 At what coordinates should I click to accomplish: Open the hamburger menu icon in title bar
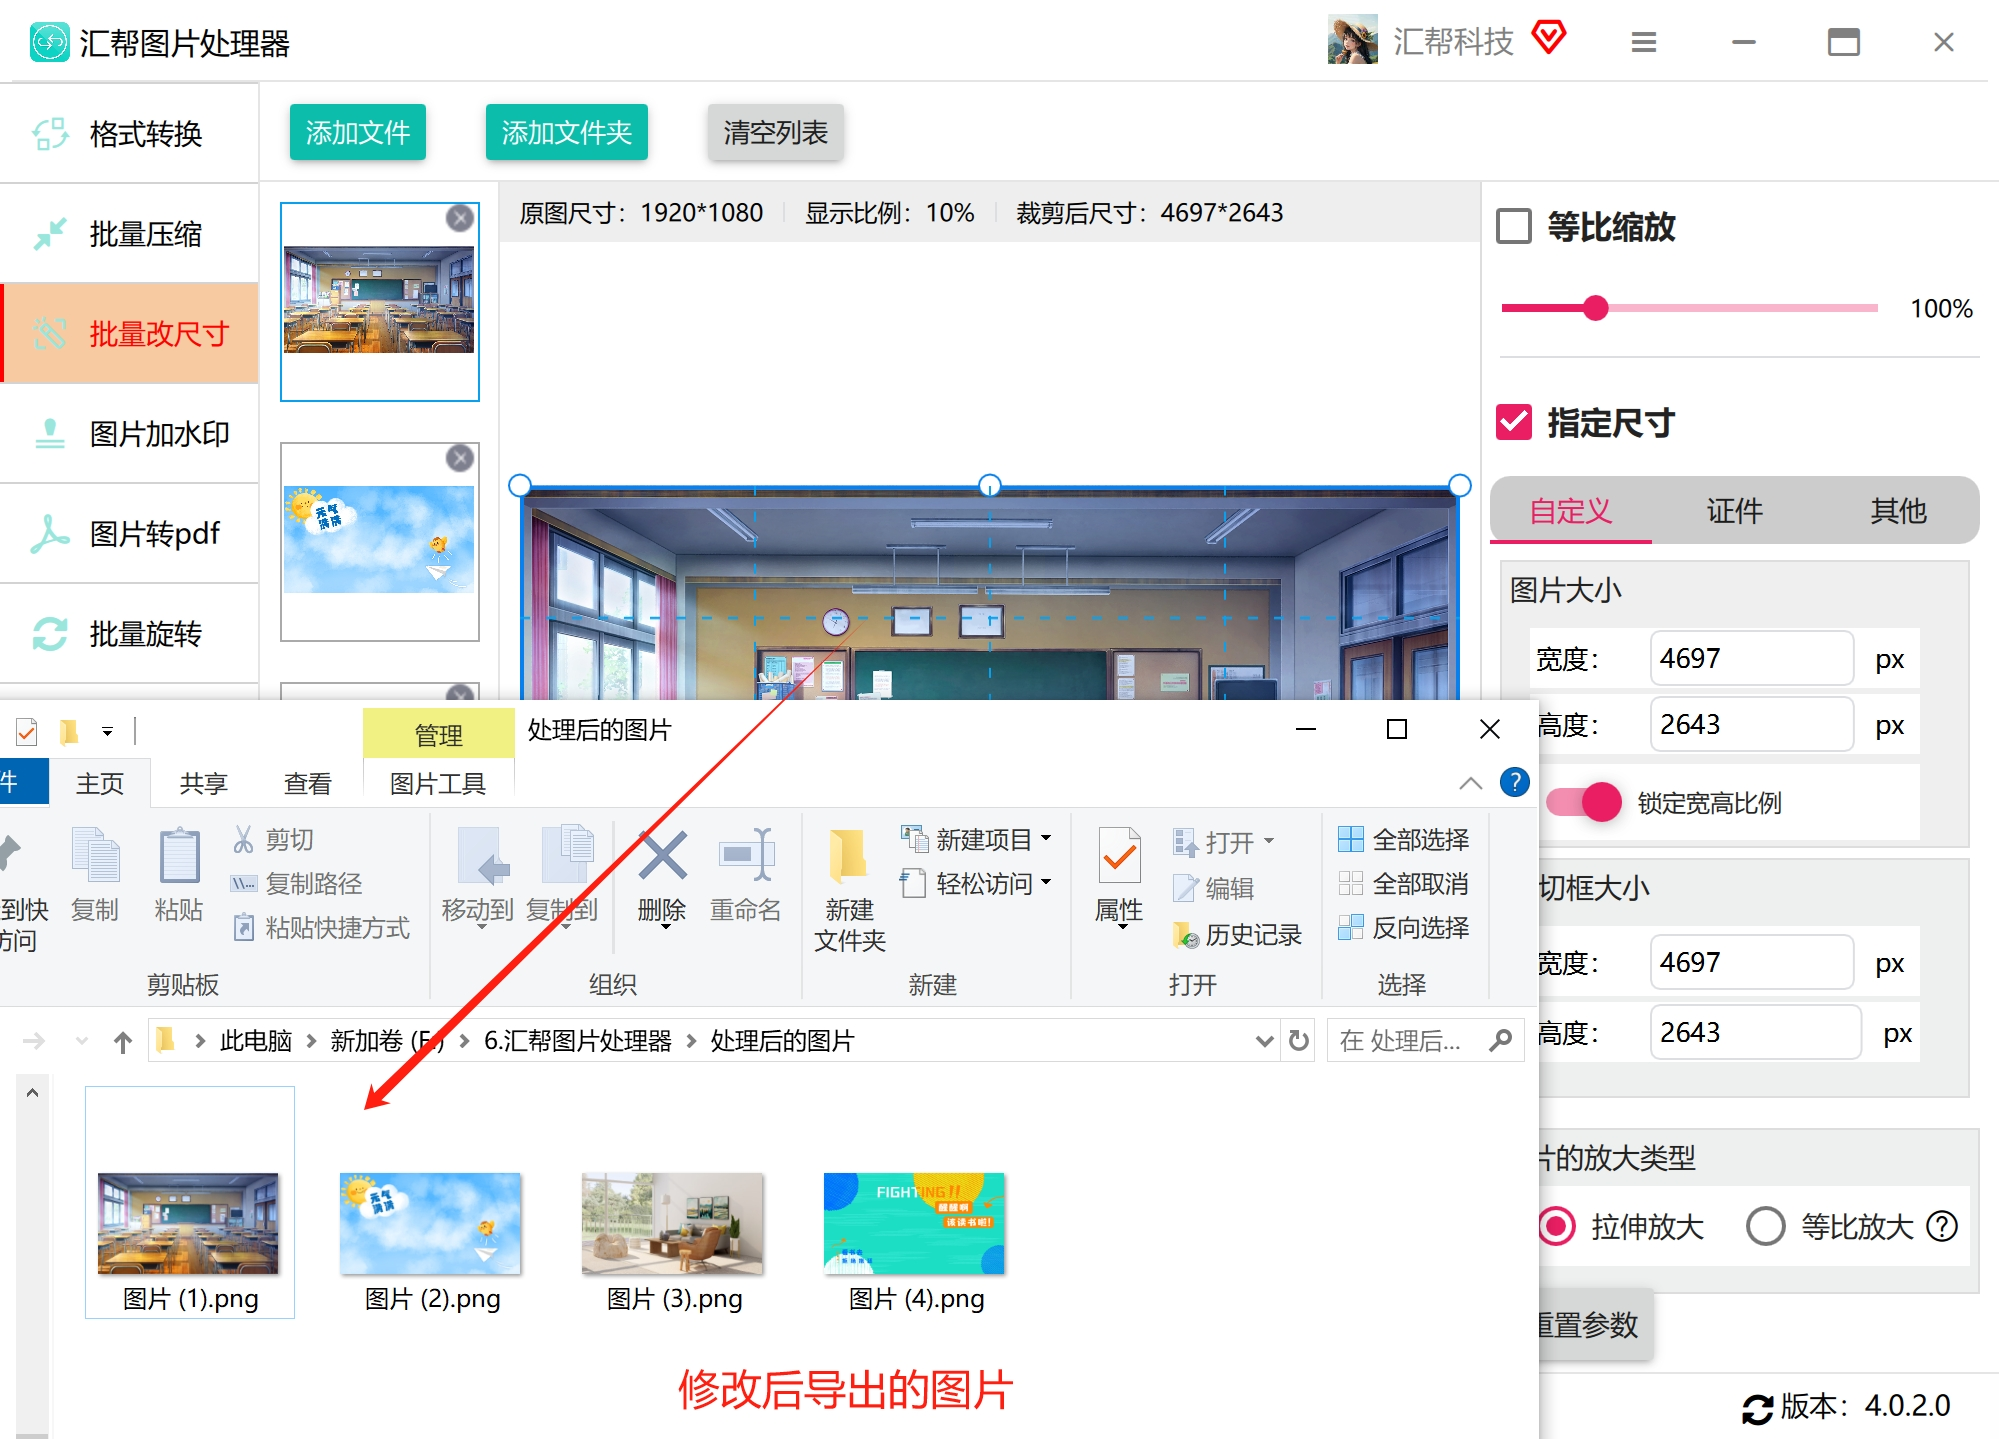1644,42
